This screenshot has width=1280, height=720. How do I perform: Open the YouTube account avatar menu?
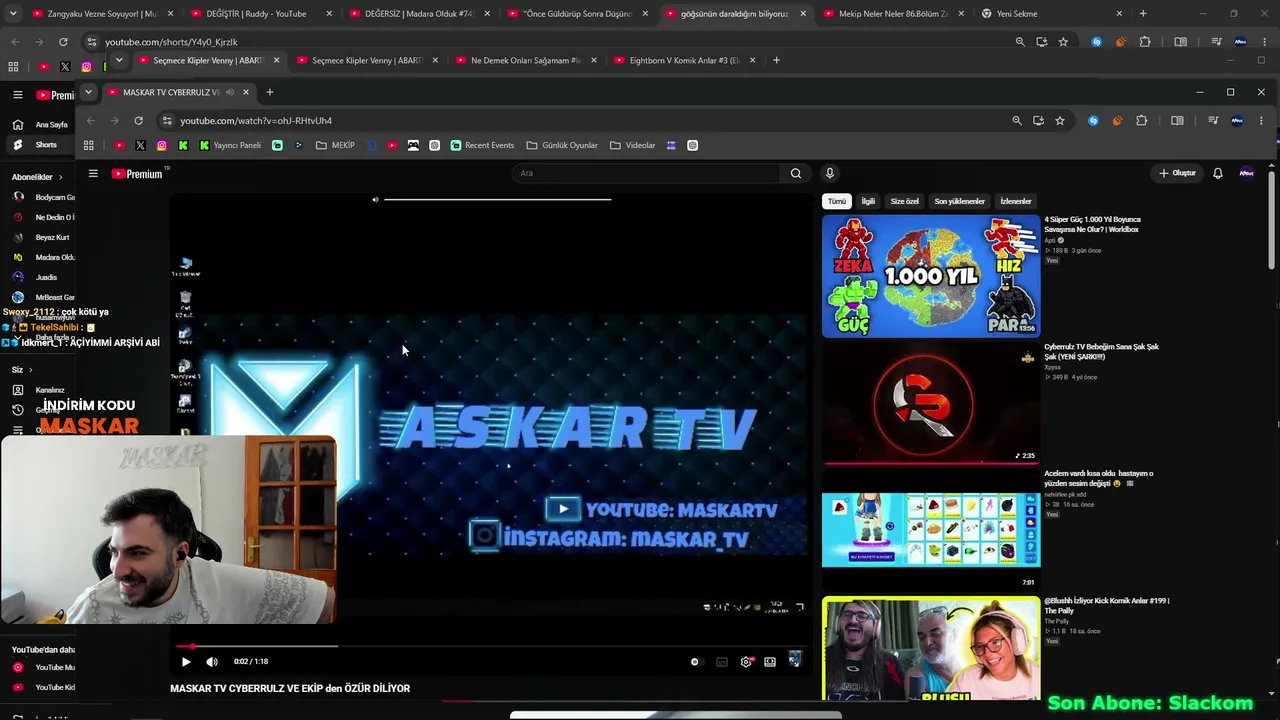click(x=1247, y=173)
